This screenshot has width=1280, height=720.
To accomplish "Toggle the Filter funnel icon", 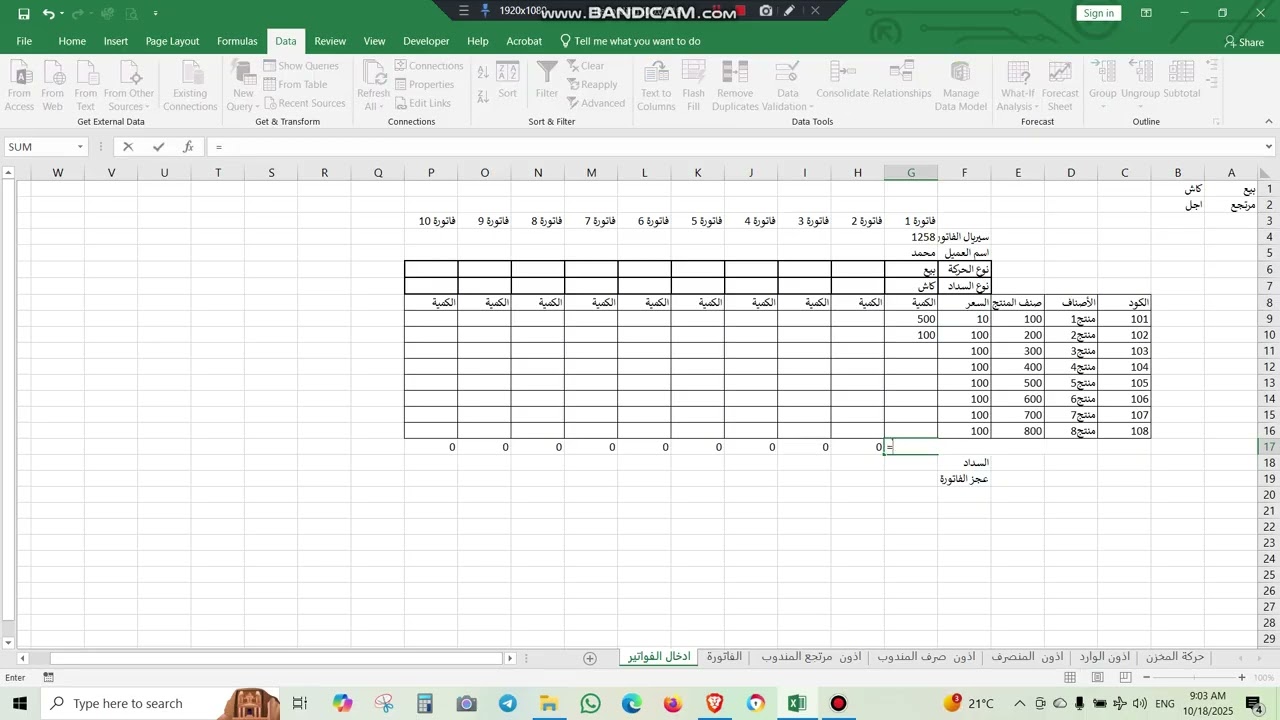I will click(547, 81).
